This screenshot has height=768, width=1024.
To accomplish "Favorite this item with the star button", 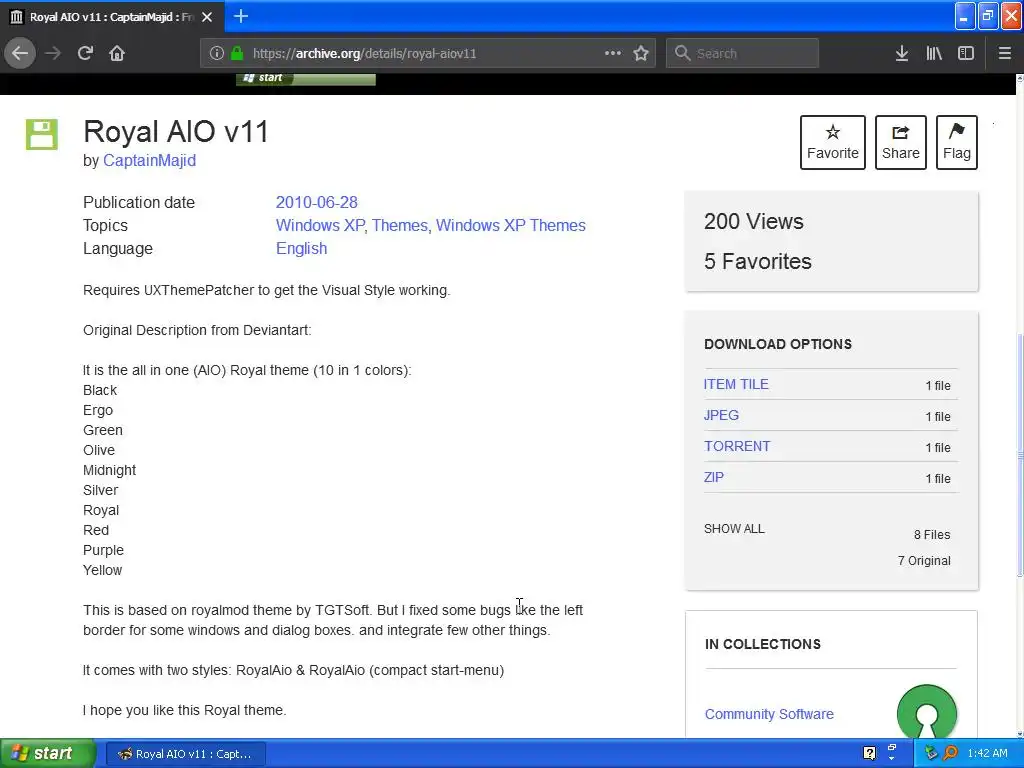I will click(833, 142).
